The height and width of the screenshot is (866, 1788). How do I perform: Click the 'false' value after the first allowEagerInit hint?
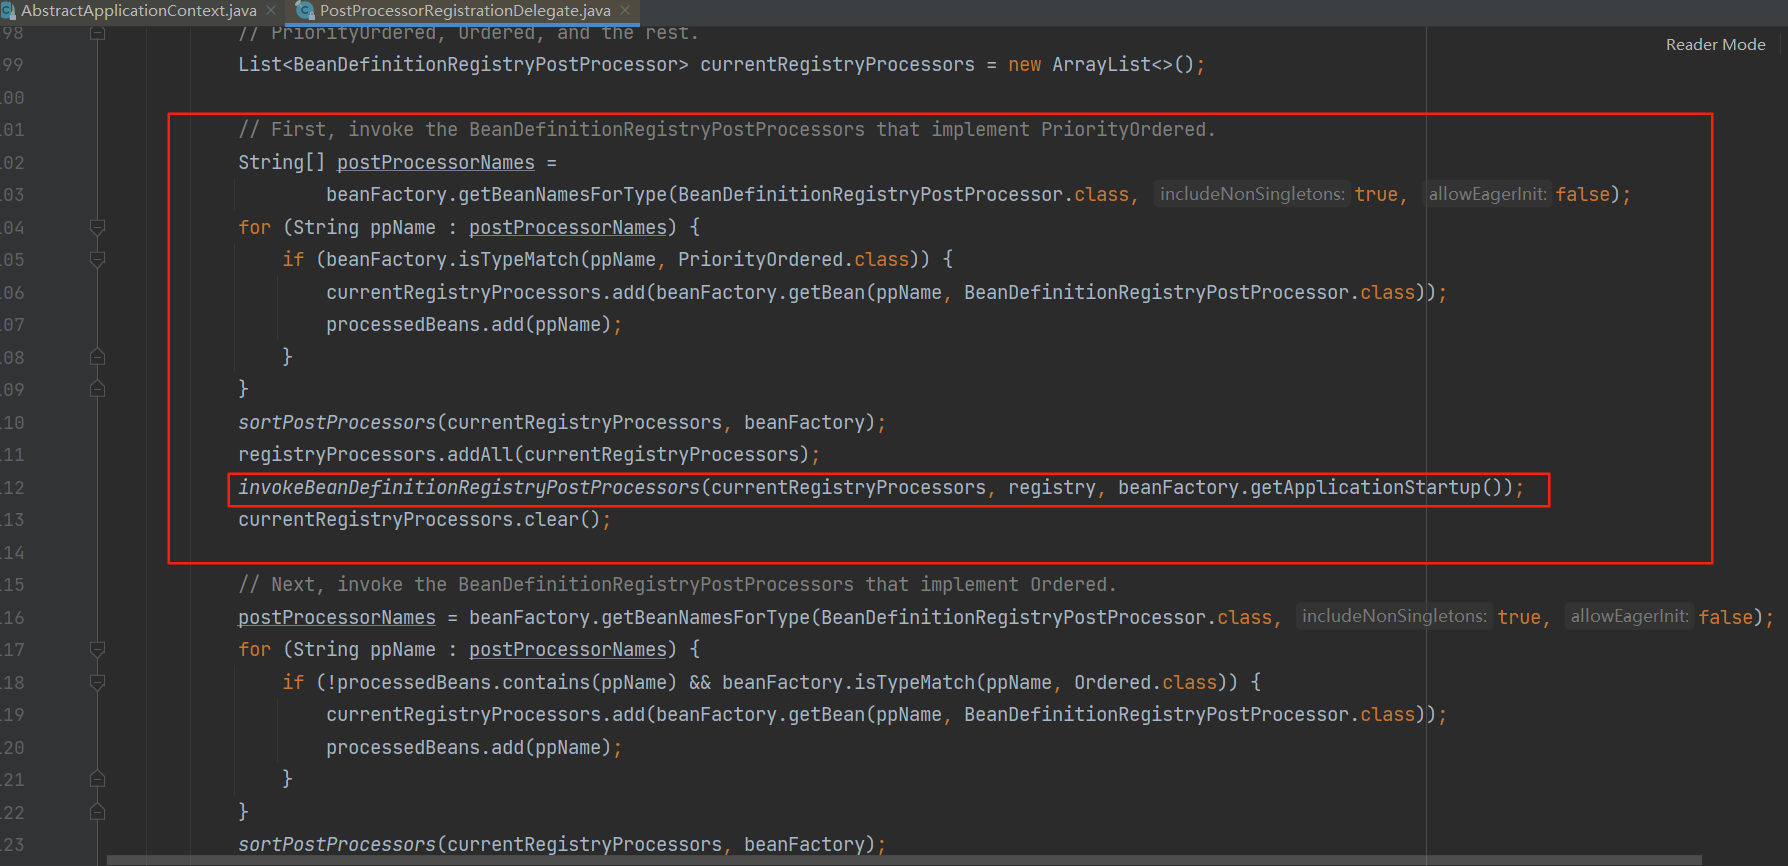point(1583,195)
